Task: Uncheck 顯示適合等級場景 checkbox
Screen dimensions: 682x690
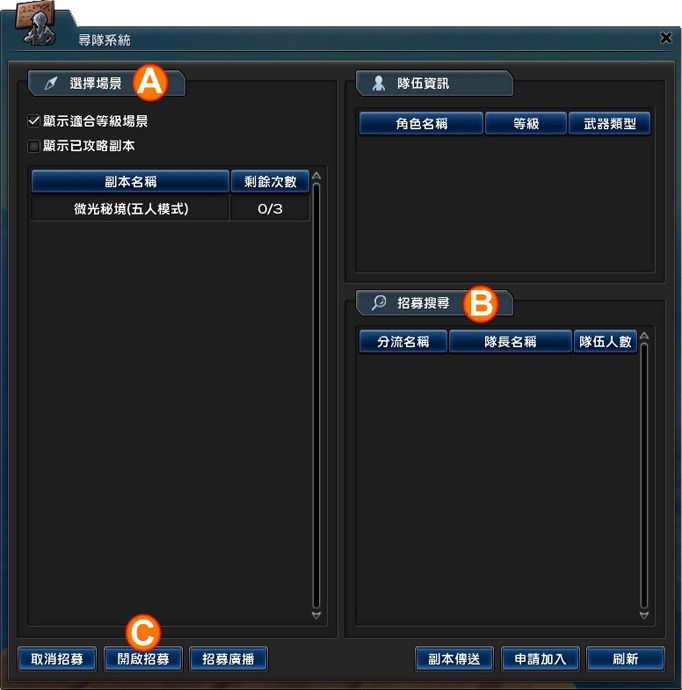Action: 34,121
